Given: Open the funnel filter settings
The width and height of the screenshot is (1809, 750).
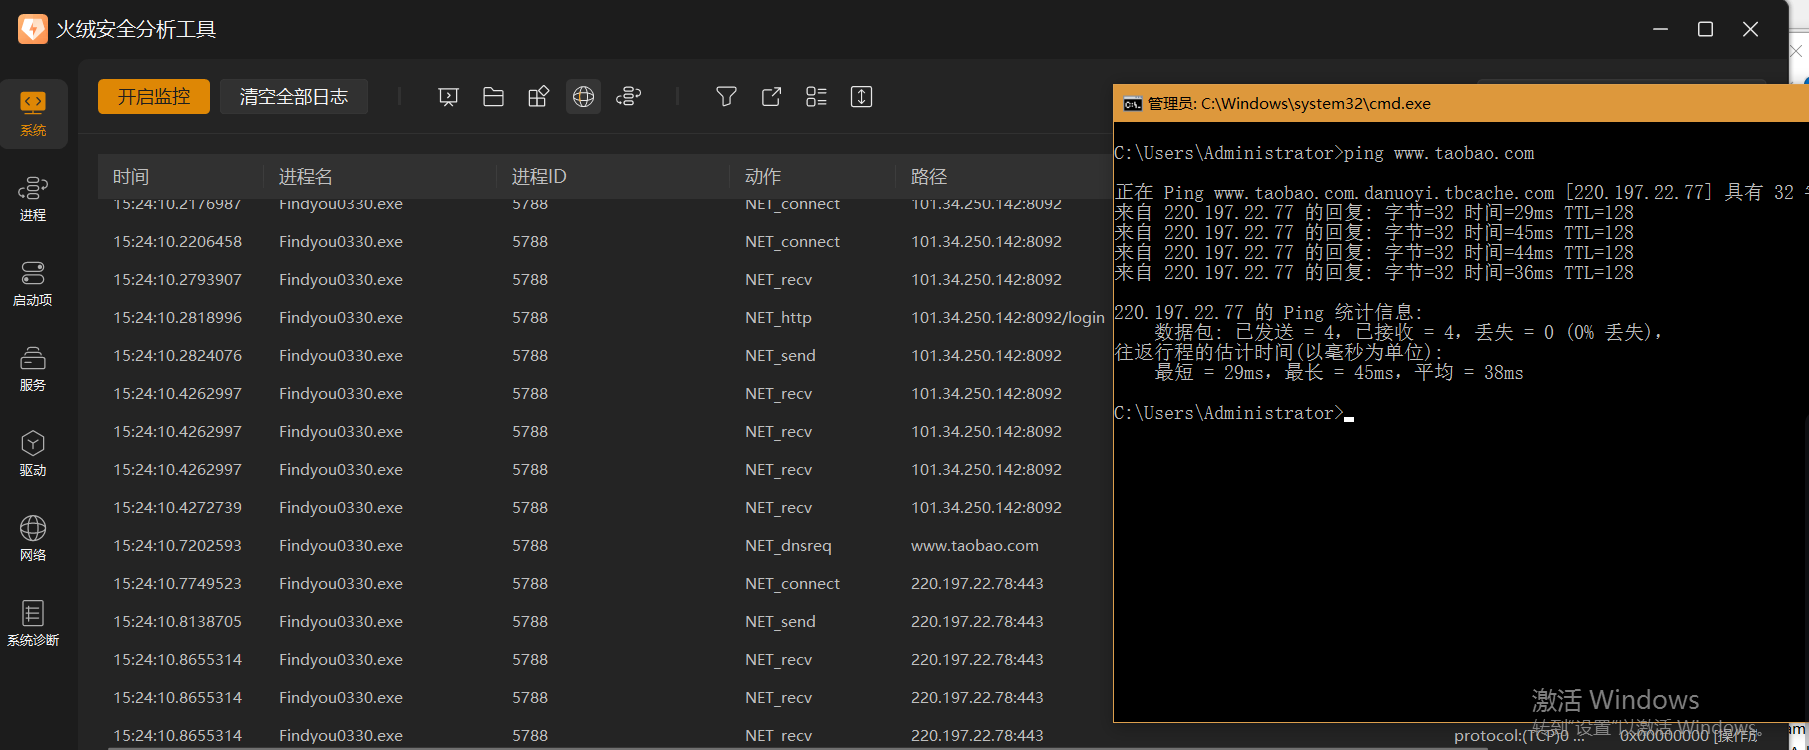Looking at the screenshot, I should pyautogui.click(x=726, y=97).
